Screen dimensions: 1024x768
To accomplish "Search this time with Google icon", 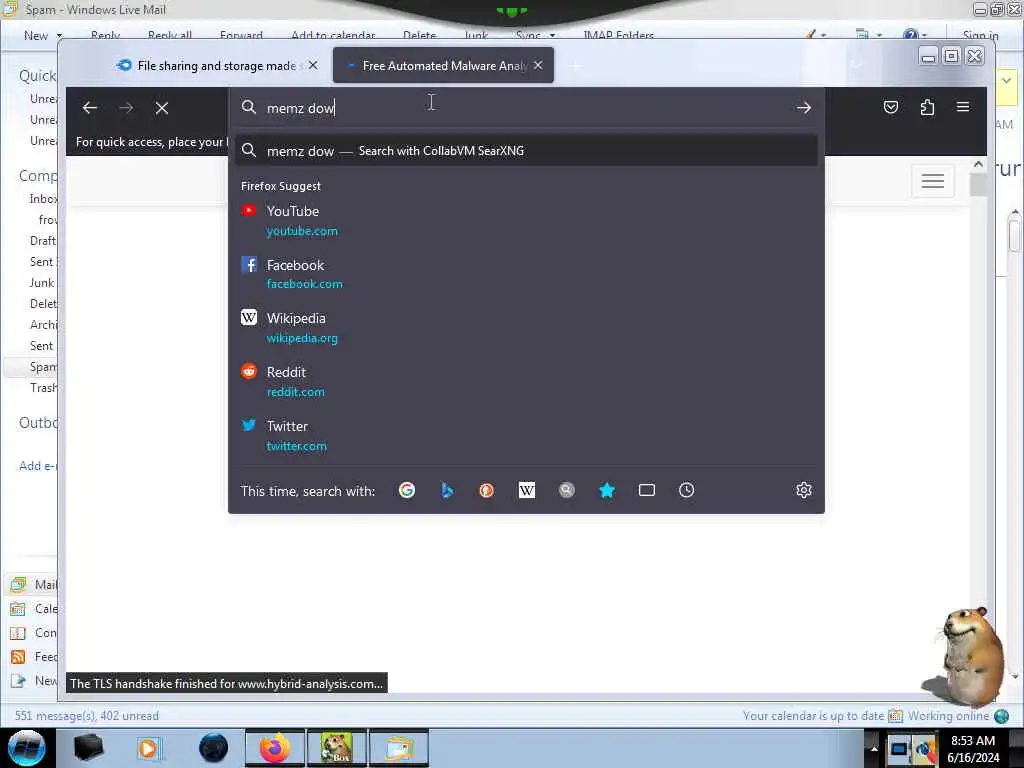I will coord(407,490).
